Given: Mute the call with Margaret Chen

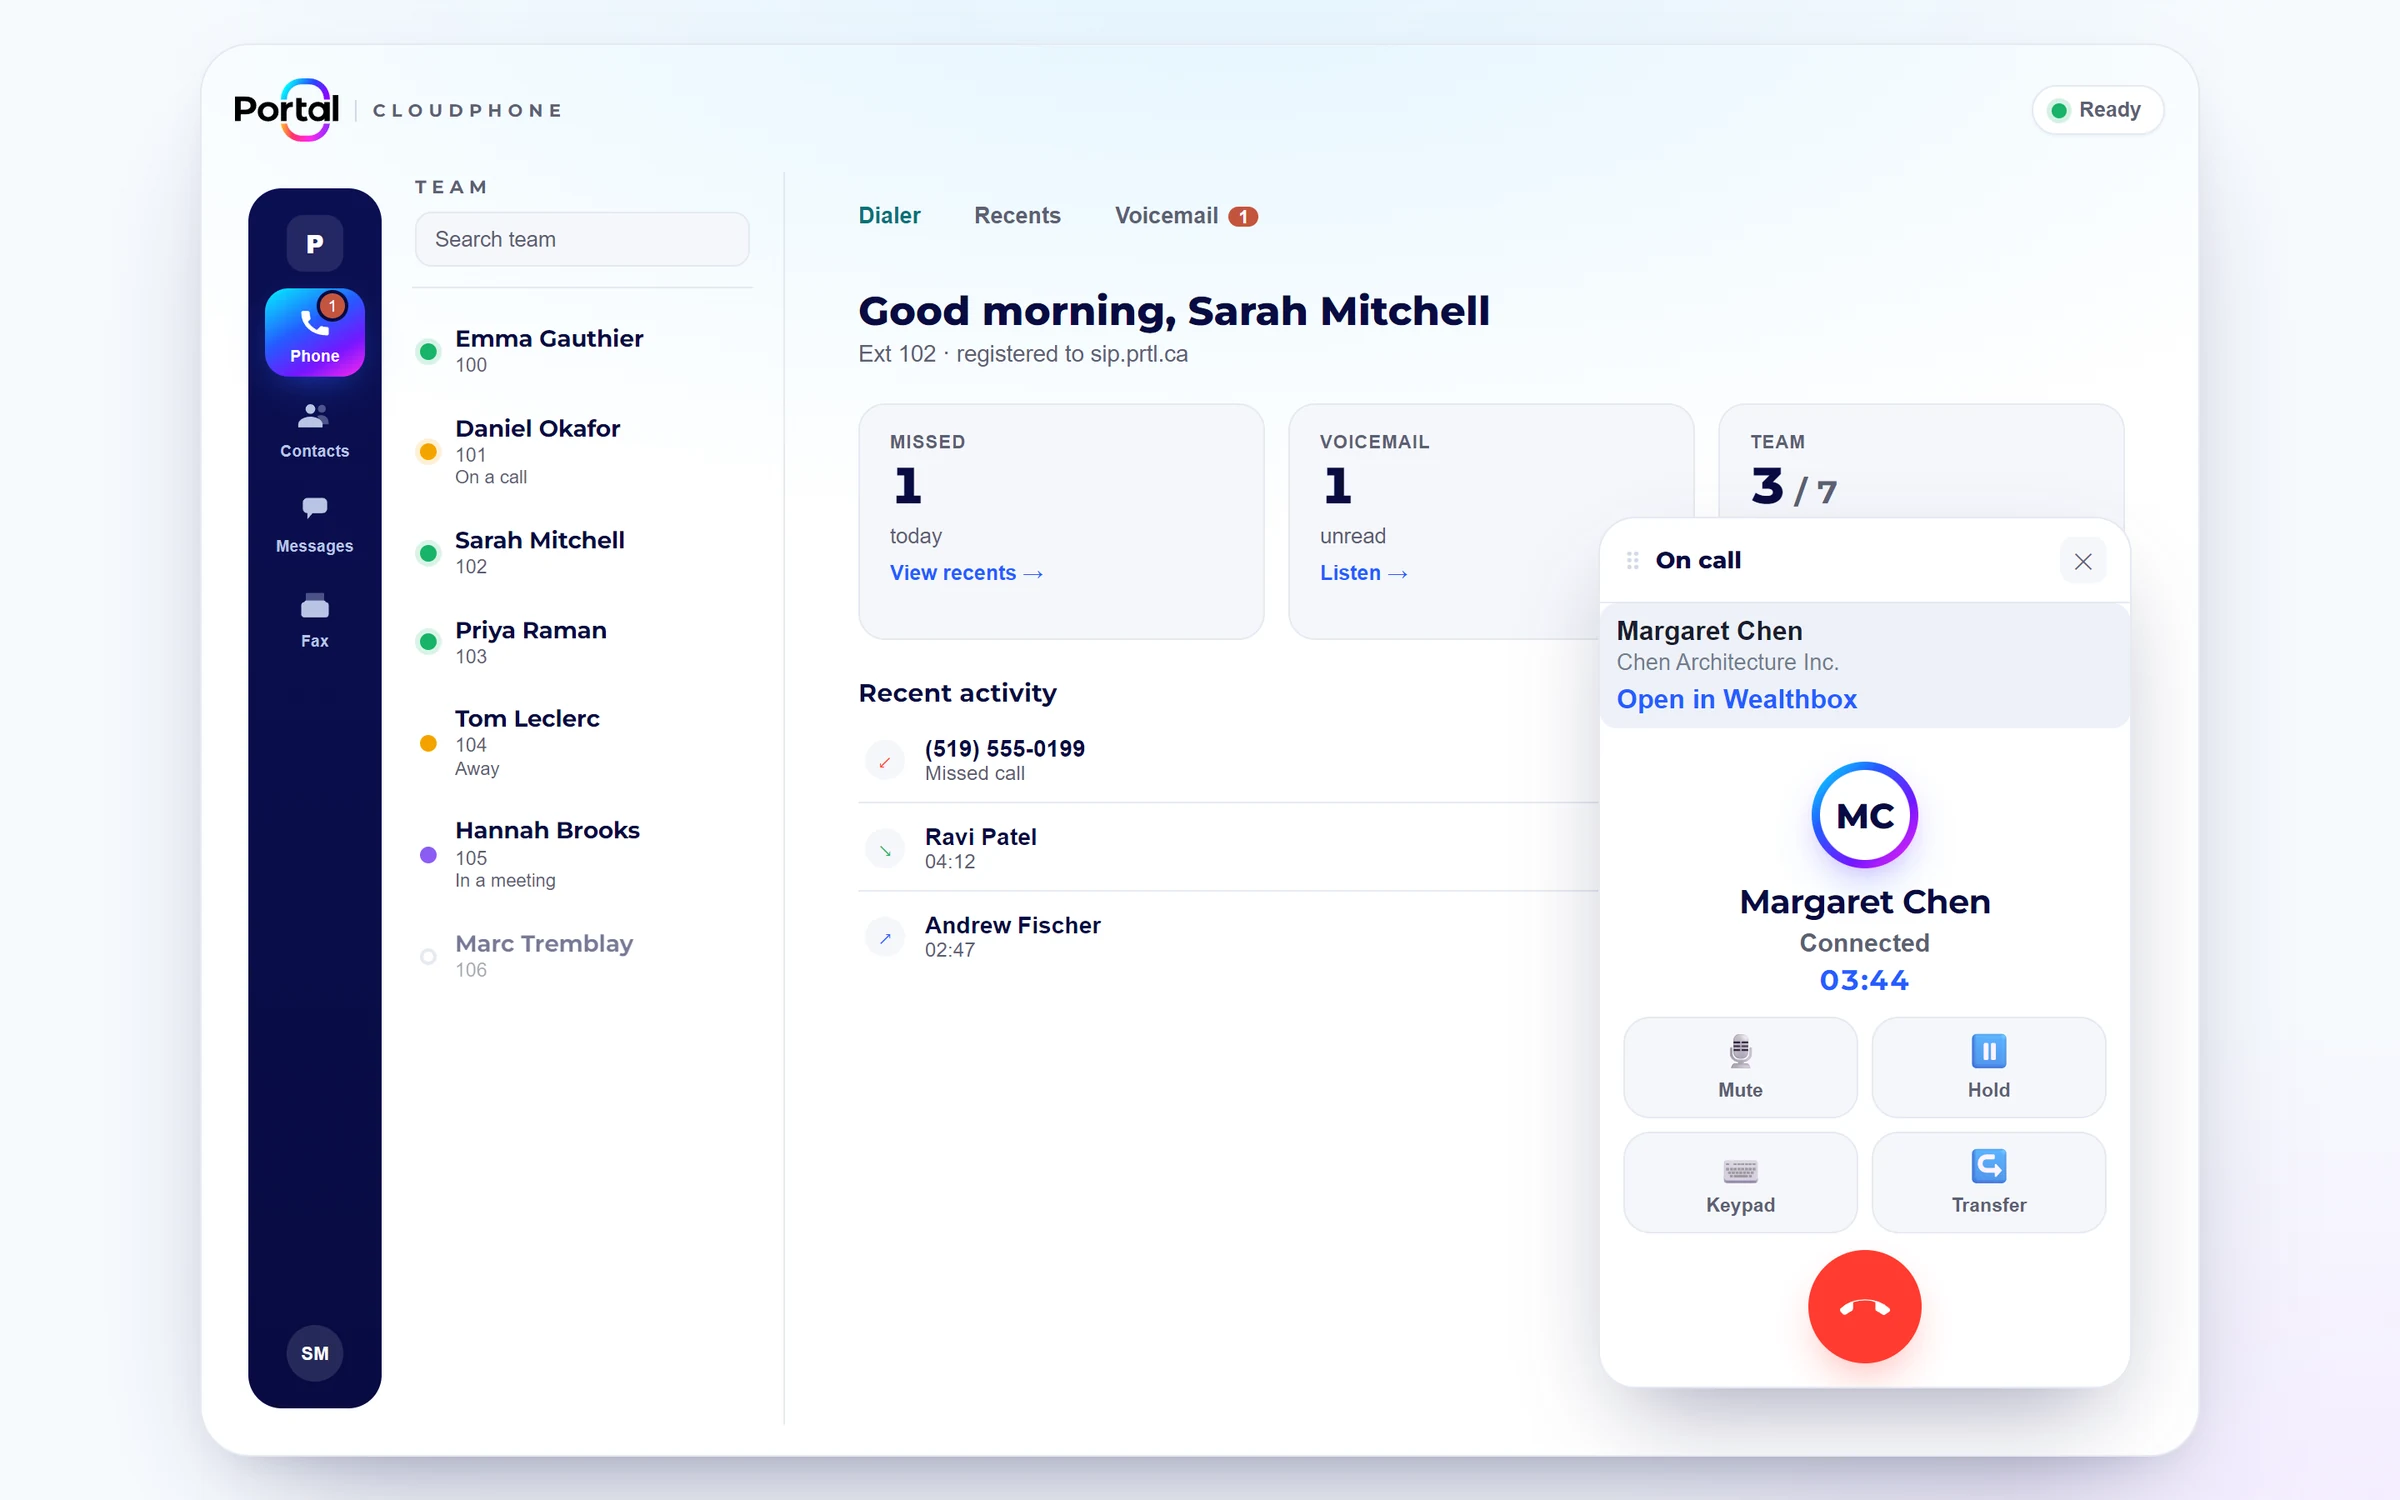Looking at the screenshot, I should [x=1740, y=1067].
